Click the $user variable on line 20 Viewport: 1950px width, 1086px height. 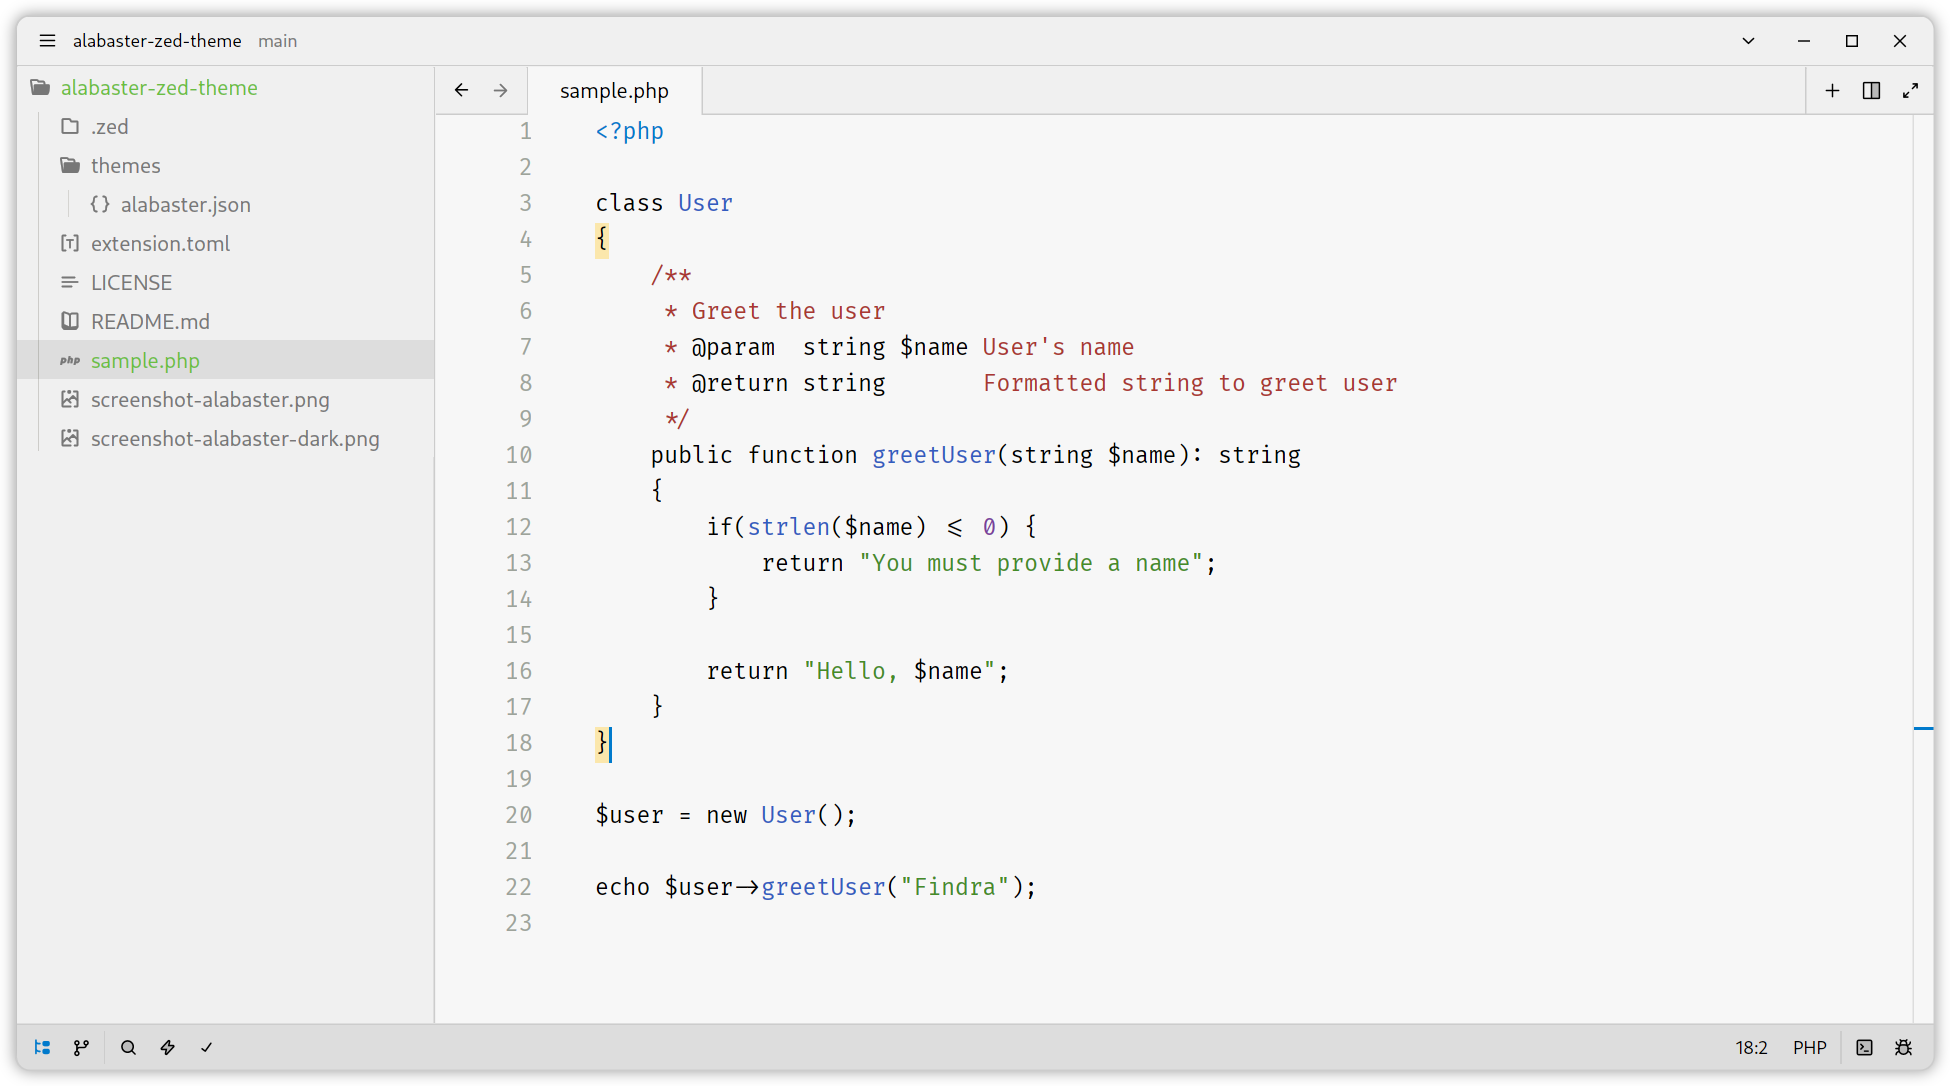(x=629, y=815)
